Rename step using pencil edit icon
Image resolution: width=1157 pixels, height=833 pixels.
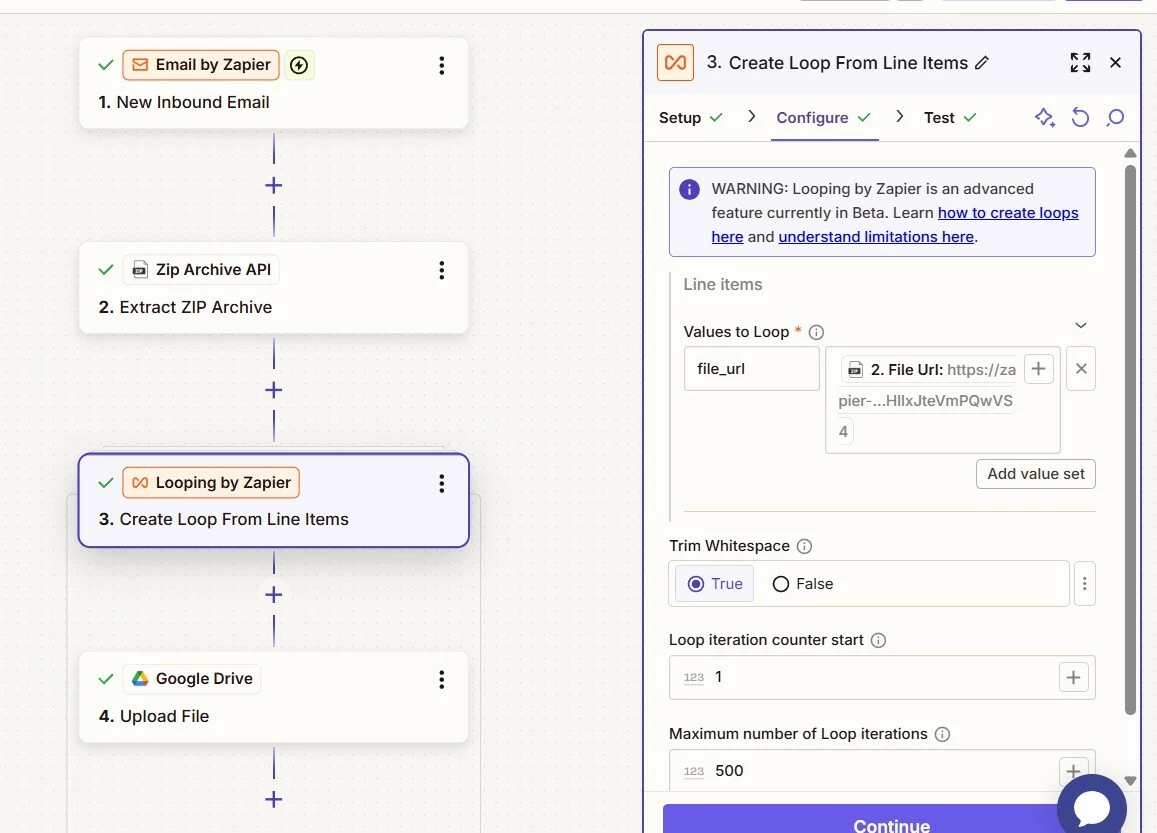981,63
